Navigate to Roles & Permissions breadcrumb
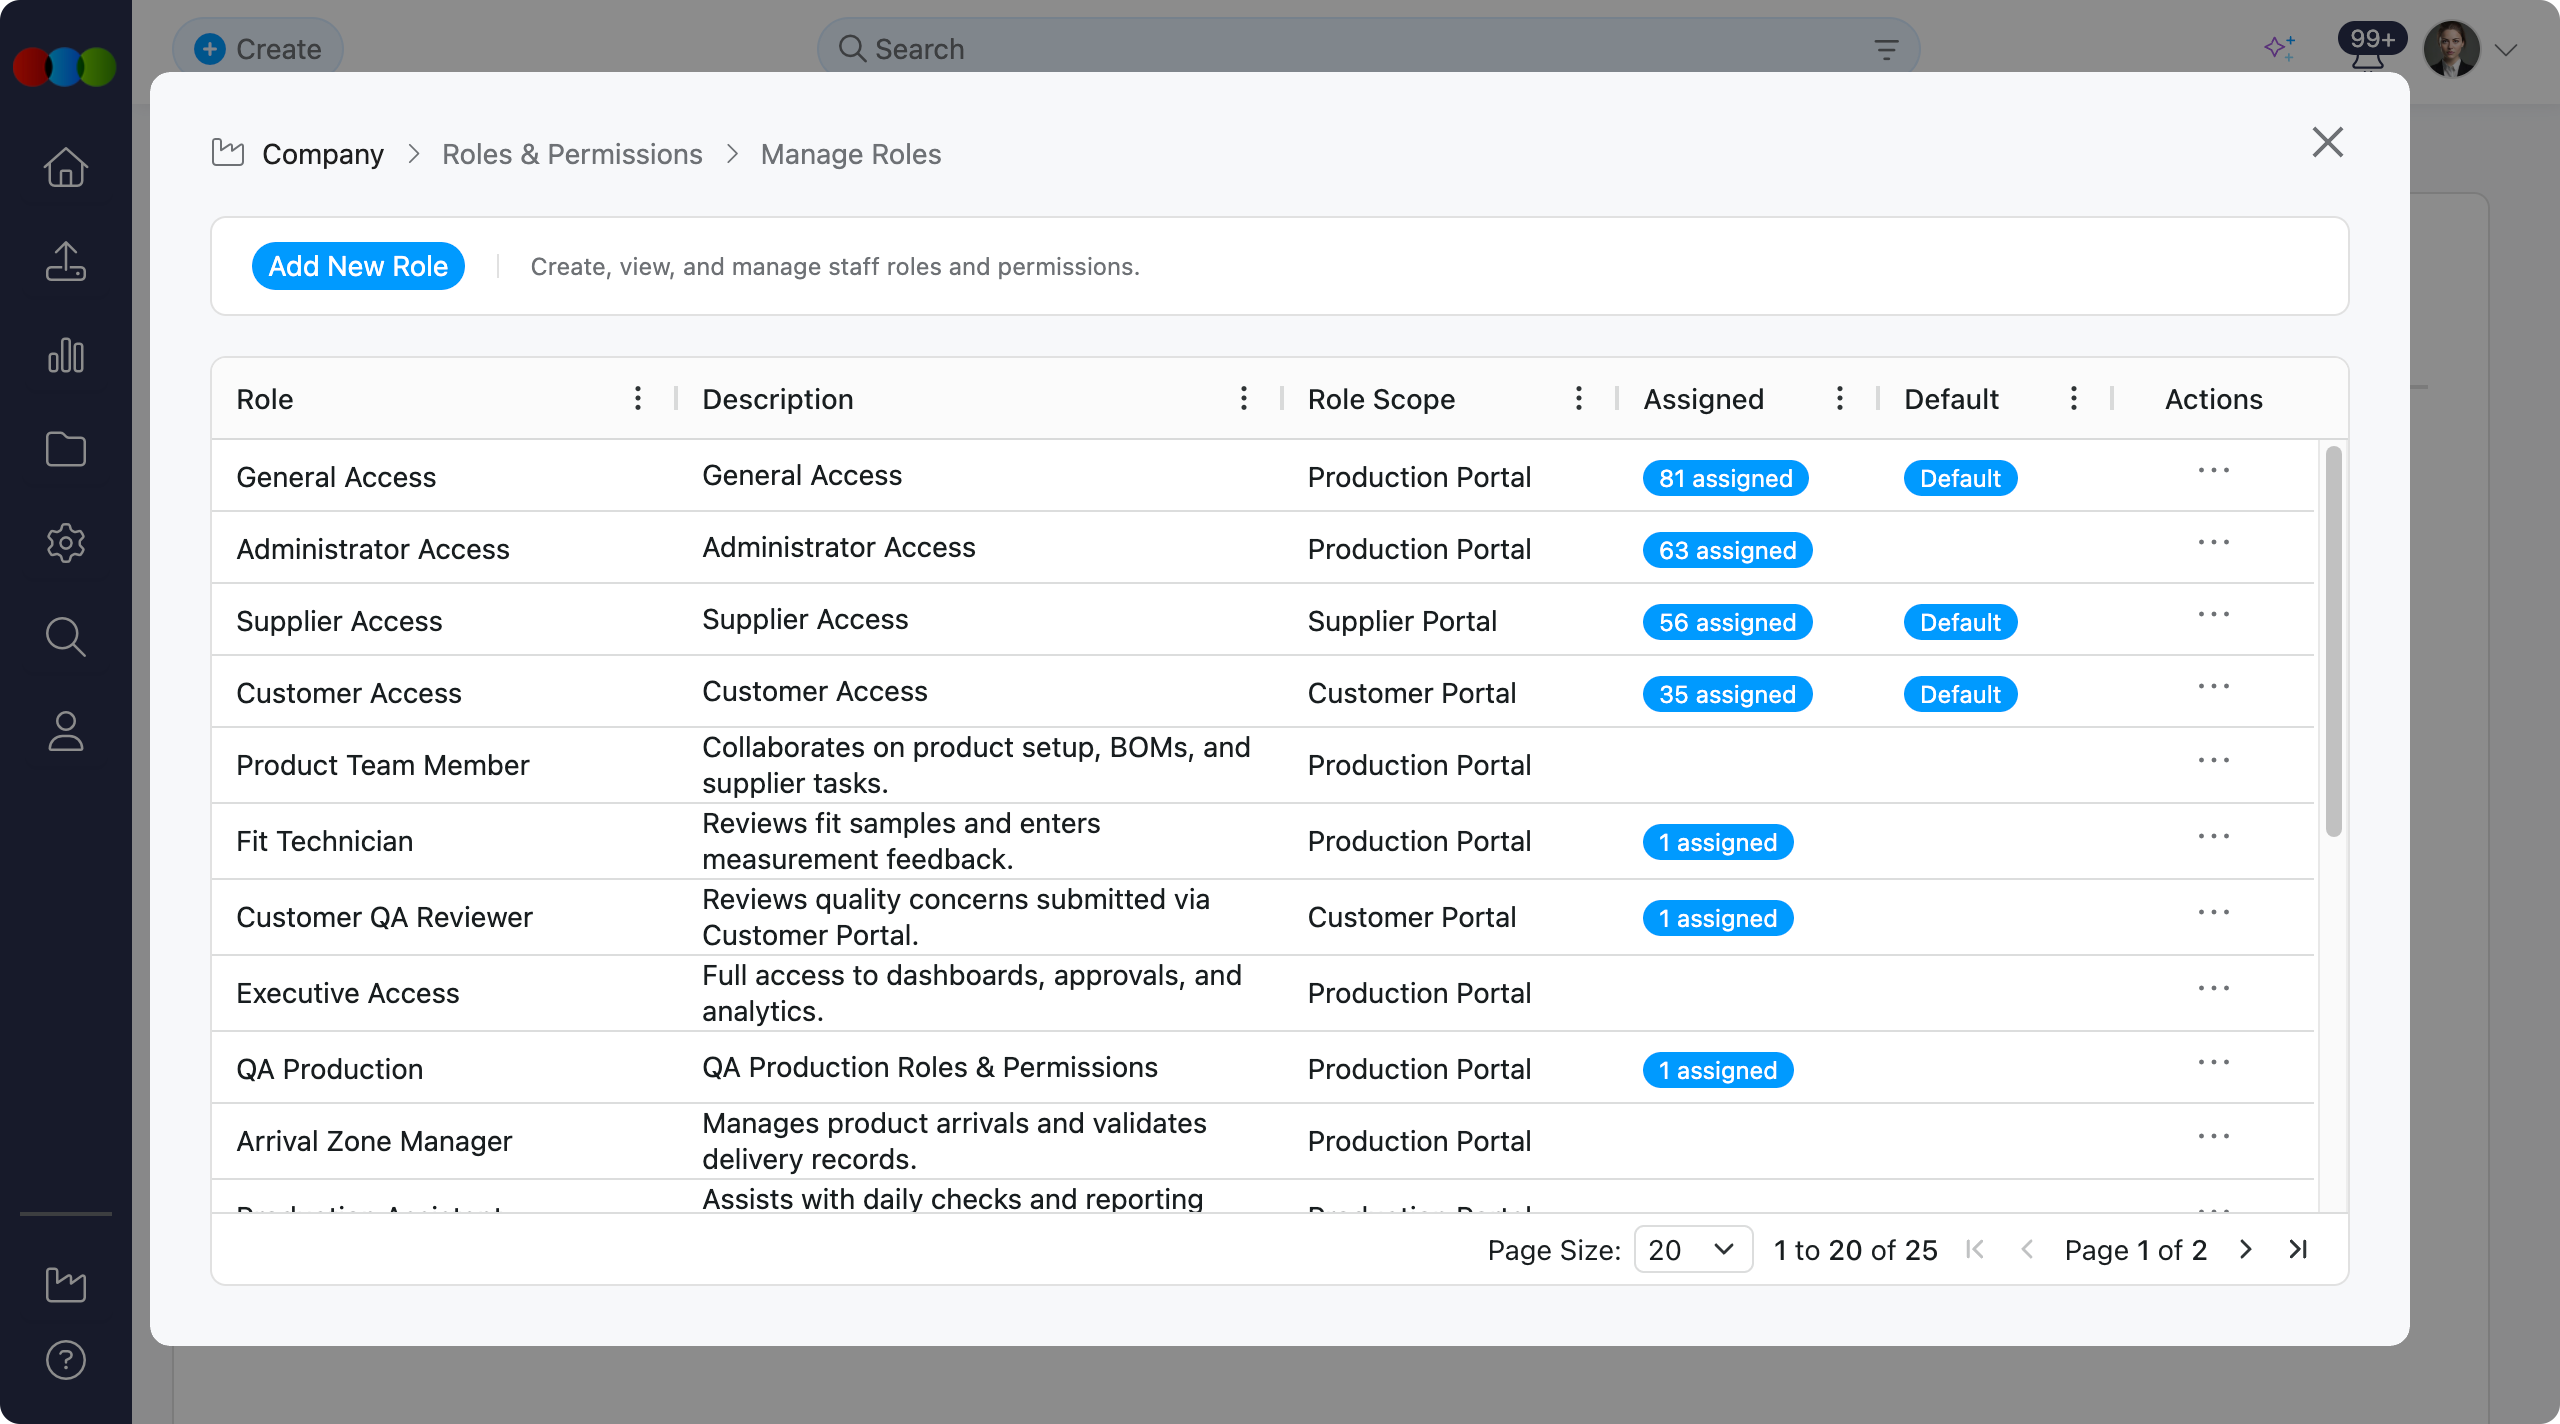The image size is (2560, 1424). [572, 154]
